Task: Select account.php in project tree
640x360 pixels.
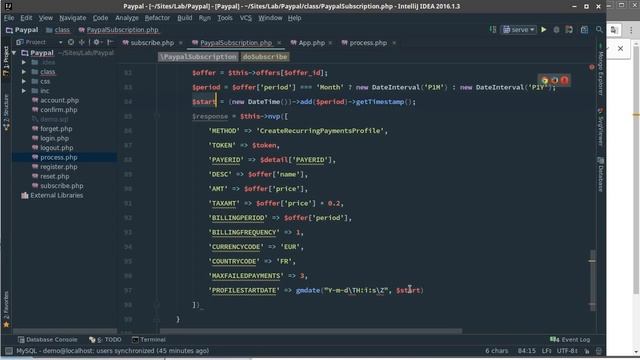Action: point(59,100)
